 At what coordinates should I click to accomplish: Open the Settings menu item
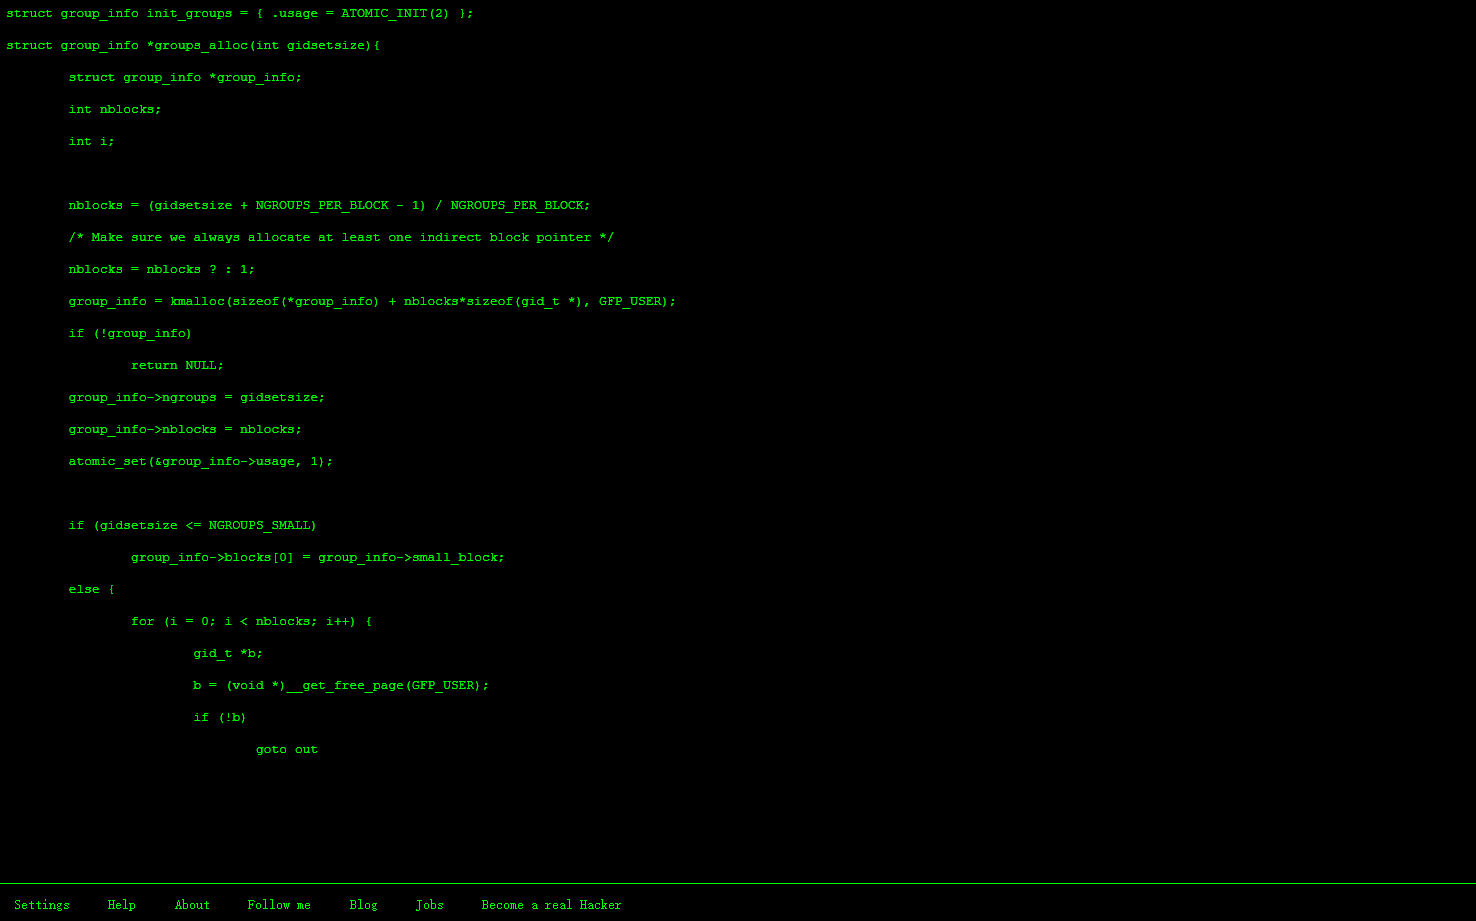42,905
